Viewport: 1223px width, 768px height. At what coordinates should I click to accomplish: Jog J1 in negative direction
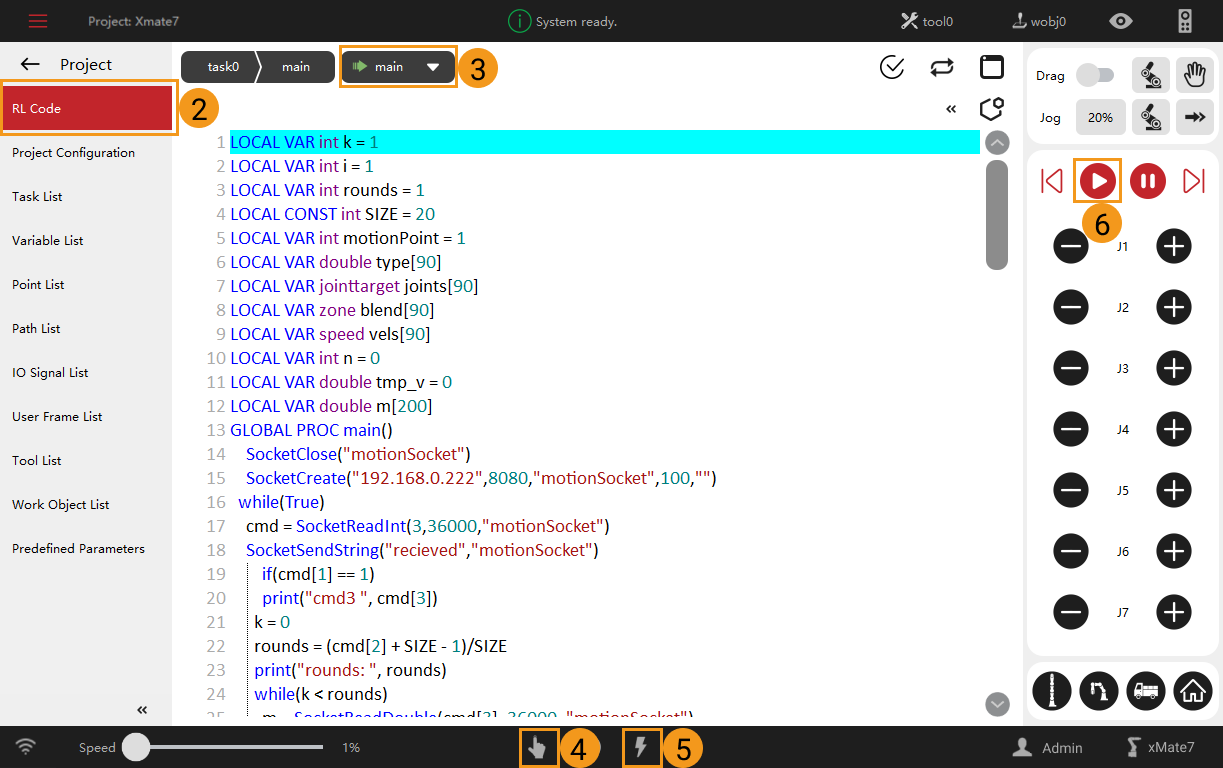(1071, 246)
